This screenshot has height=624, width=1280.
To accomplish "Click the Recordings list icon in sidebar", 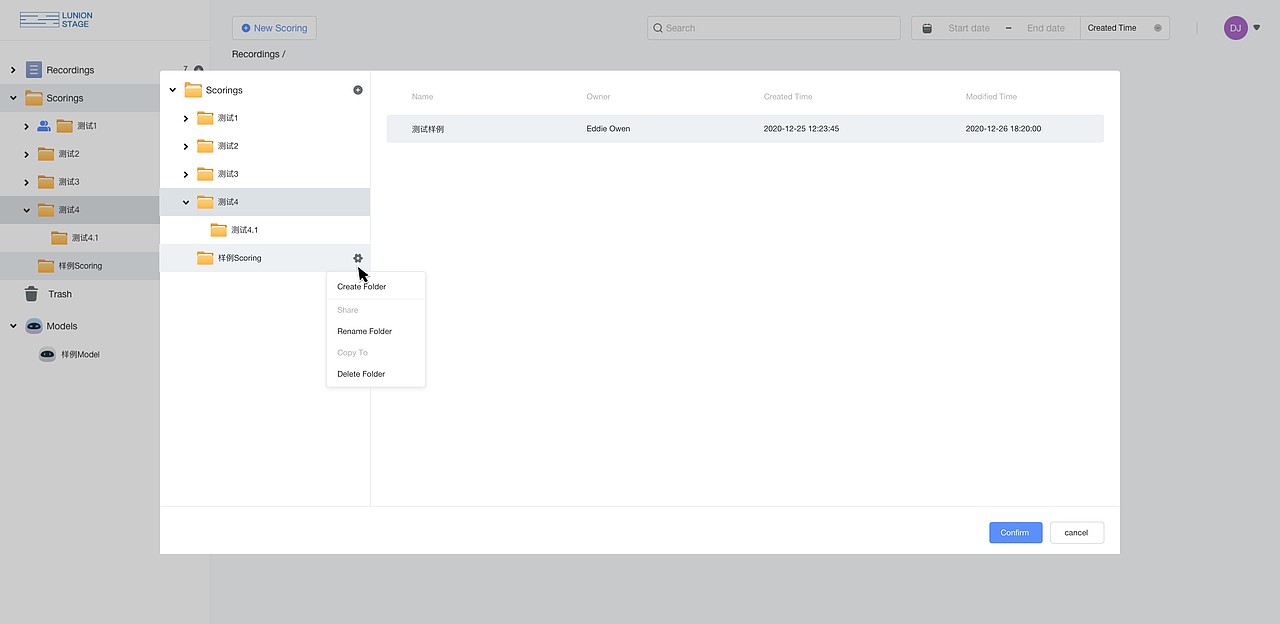I will (x=34, y=70).
